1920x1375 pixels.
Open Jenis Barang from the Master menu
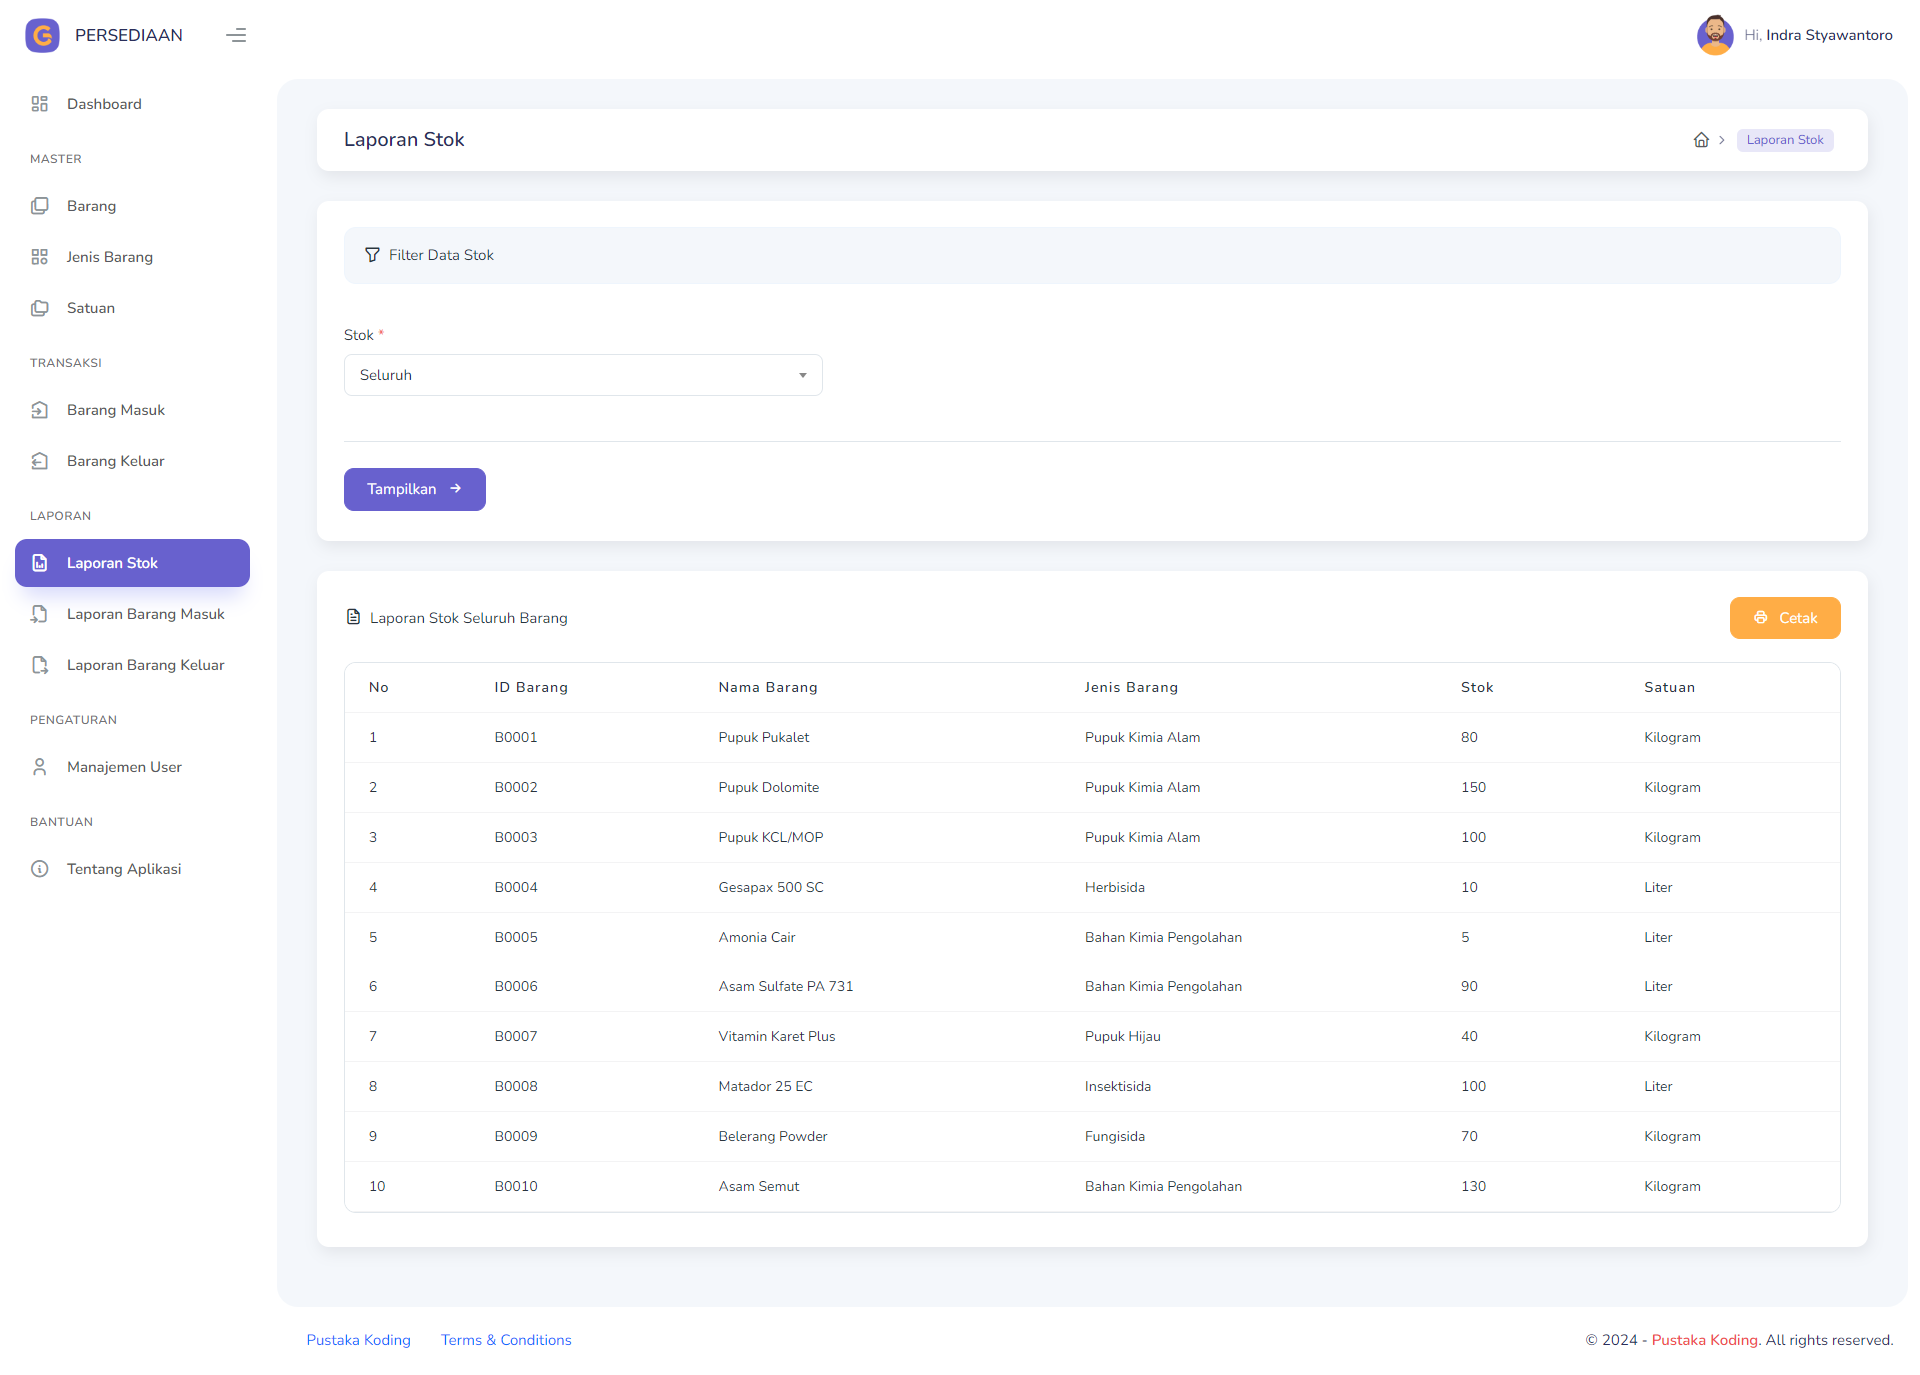coord(111,257)
